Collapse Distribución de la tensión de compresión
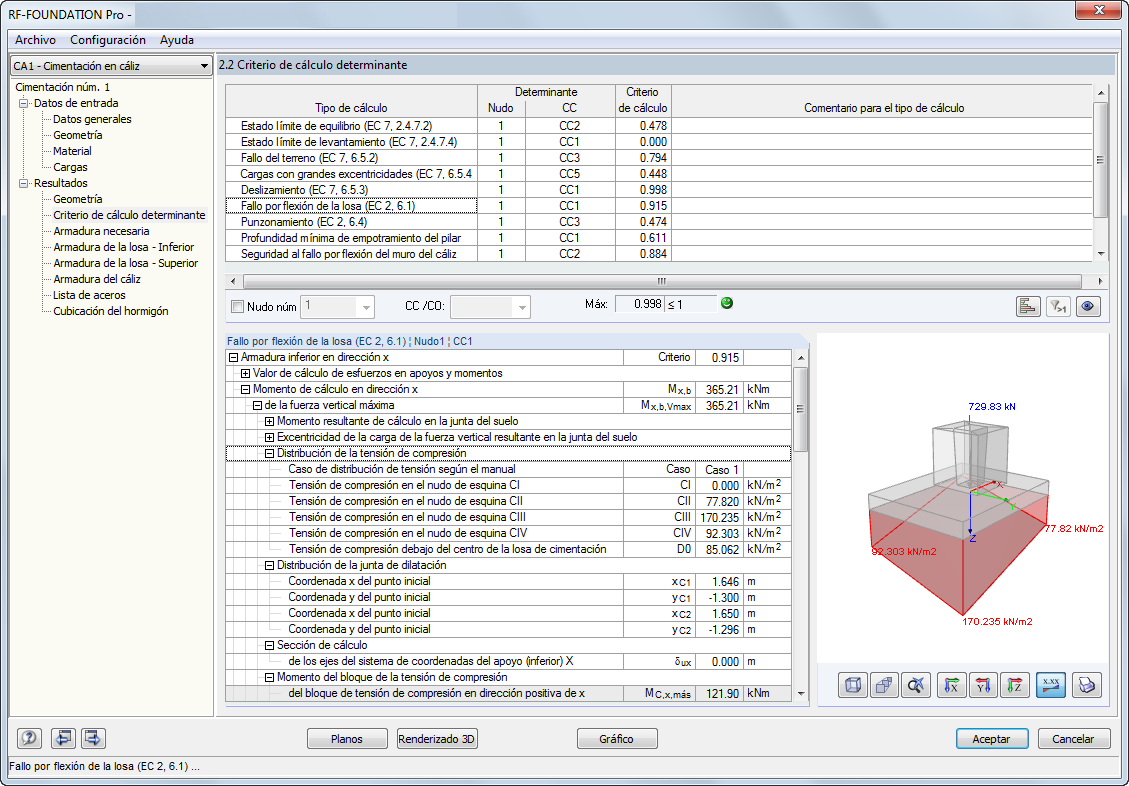Image resolution: width=1129 pixels, height=786 pixels. (x=269, y=453)
